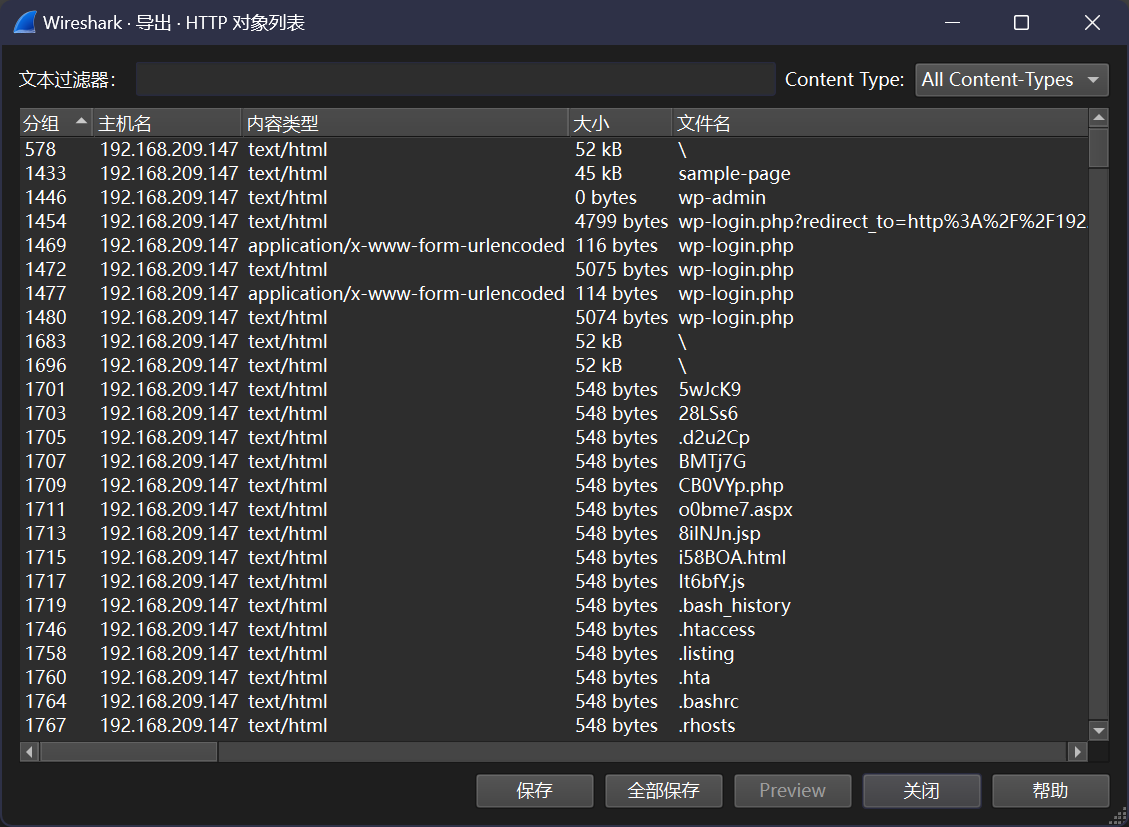The image size is (1129, 827).
Task: Click the 116 bytes size cell
Action: point(616,245)
